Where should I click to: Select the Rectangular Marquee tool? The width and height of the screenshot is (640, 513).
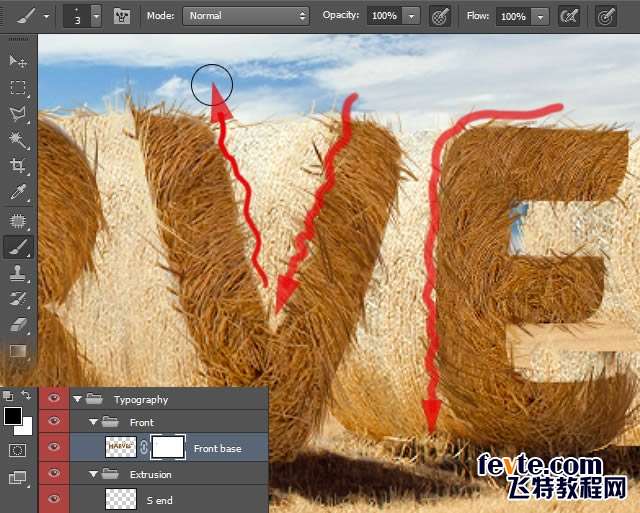coord(17,88)
